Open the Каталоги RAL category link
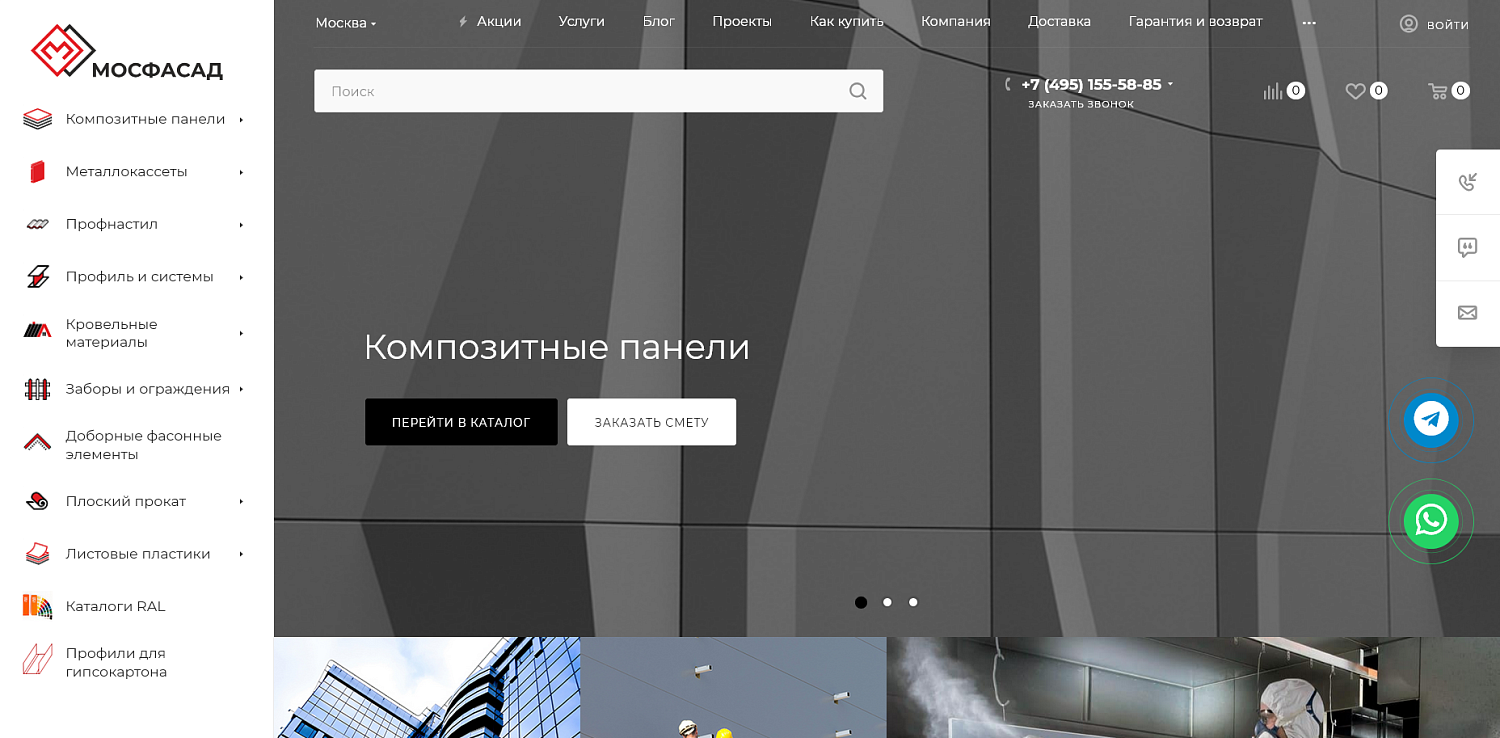 pos(116,606)
